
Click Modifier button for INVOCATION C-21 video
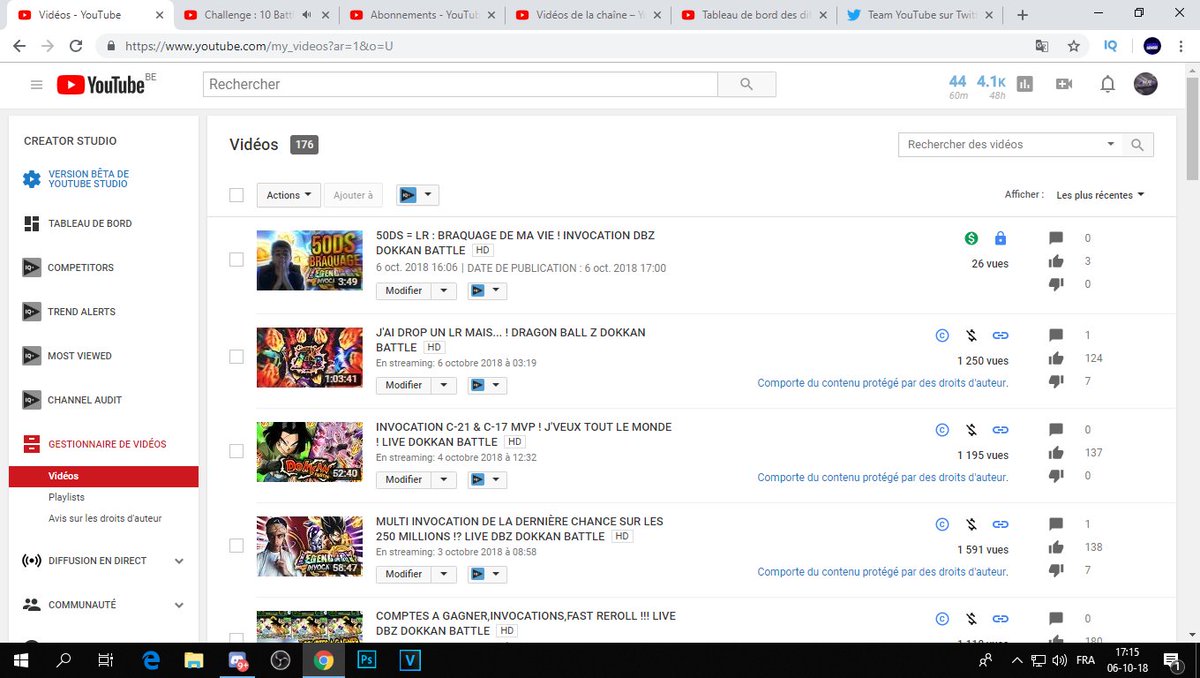[x=403, y=480]
